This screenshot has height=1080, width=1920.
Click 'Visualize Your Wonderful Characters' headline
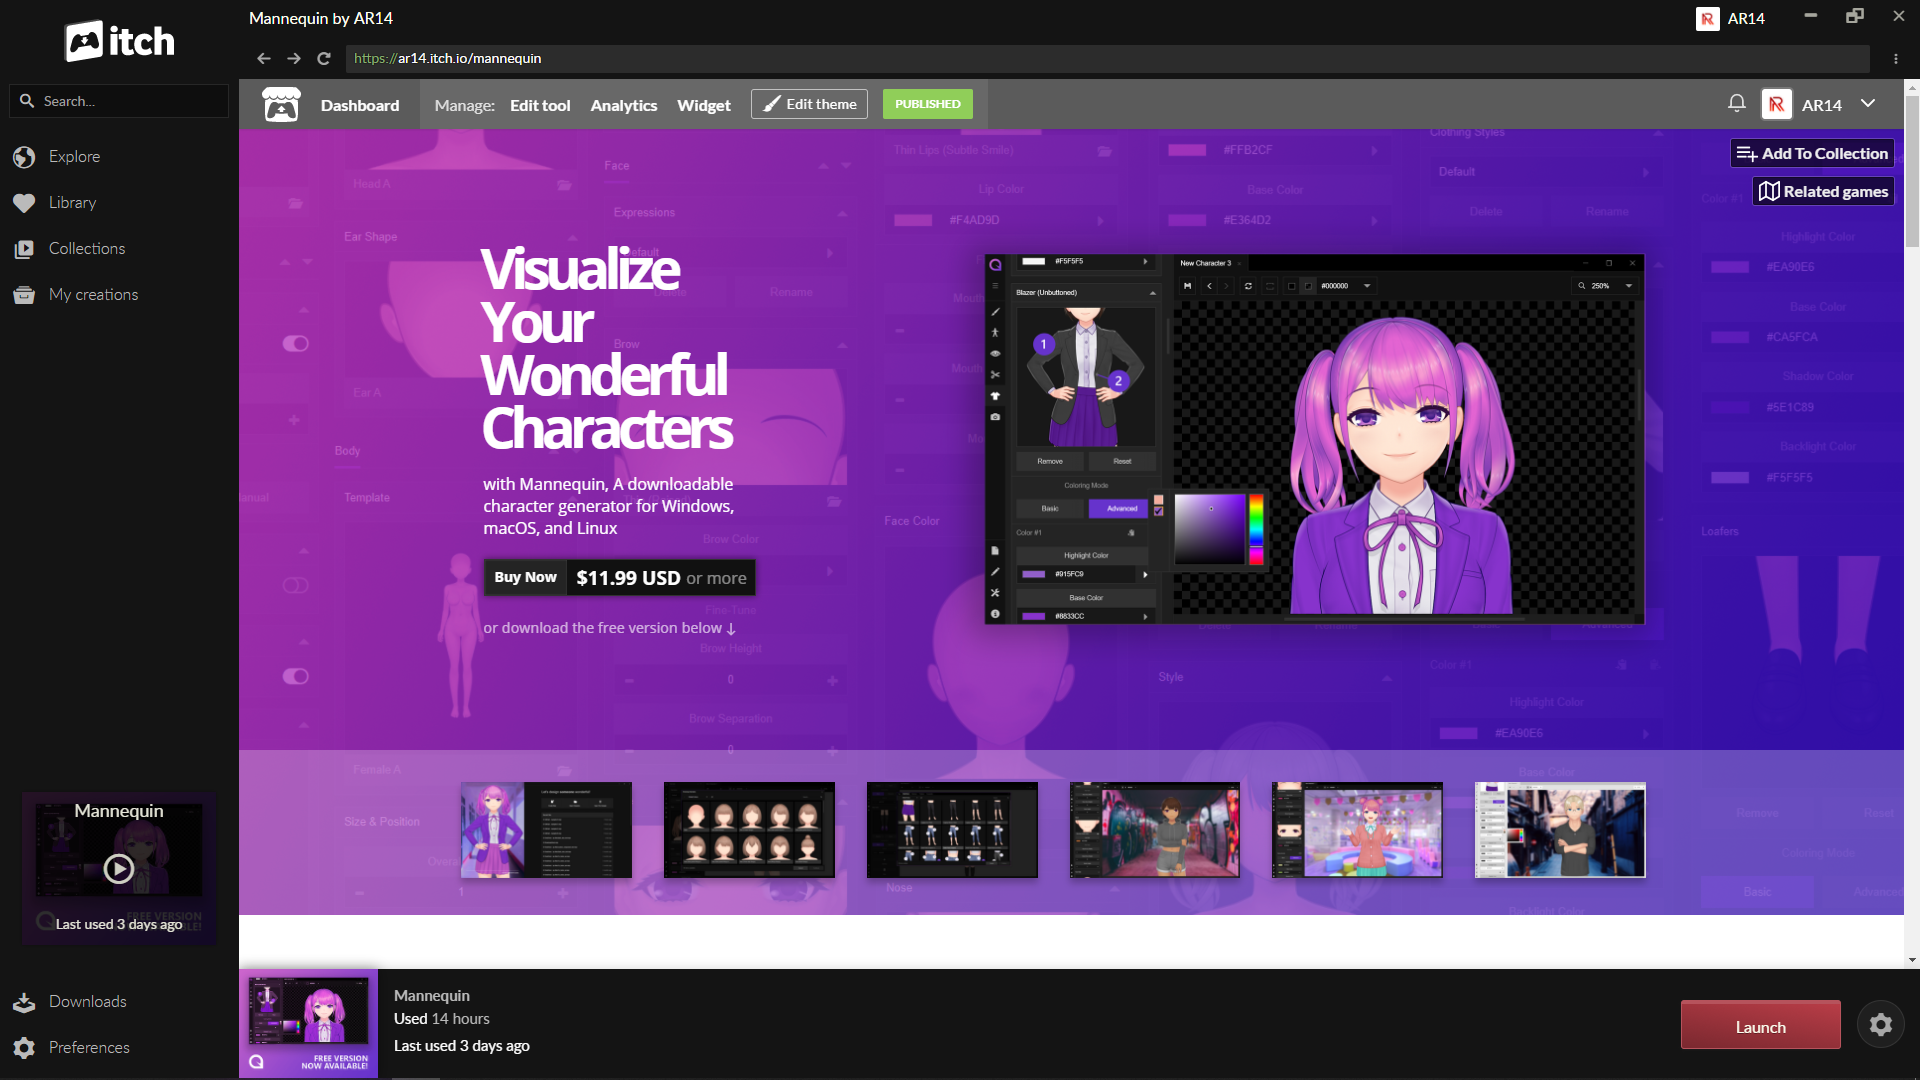607,349
